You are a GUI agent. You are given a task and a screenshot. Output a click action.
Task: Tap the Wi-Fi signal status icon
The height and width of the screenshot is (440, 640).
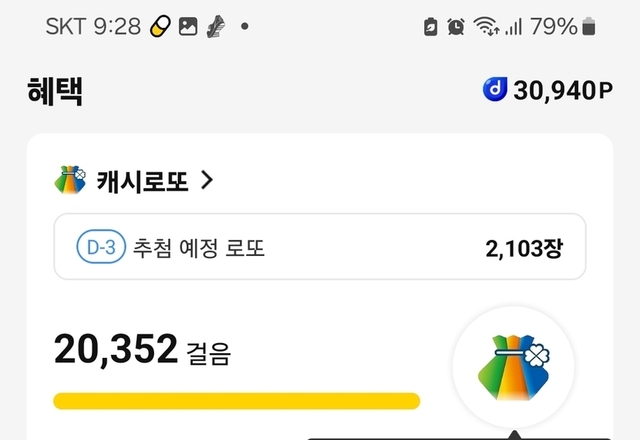click(486, 27)
